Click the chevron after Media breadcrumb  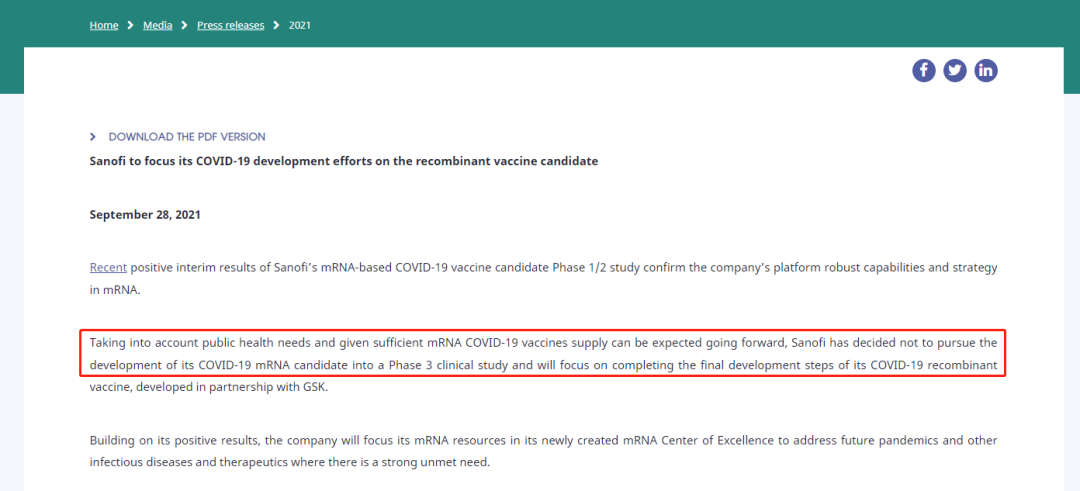point(185,25)
